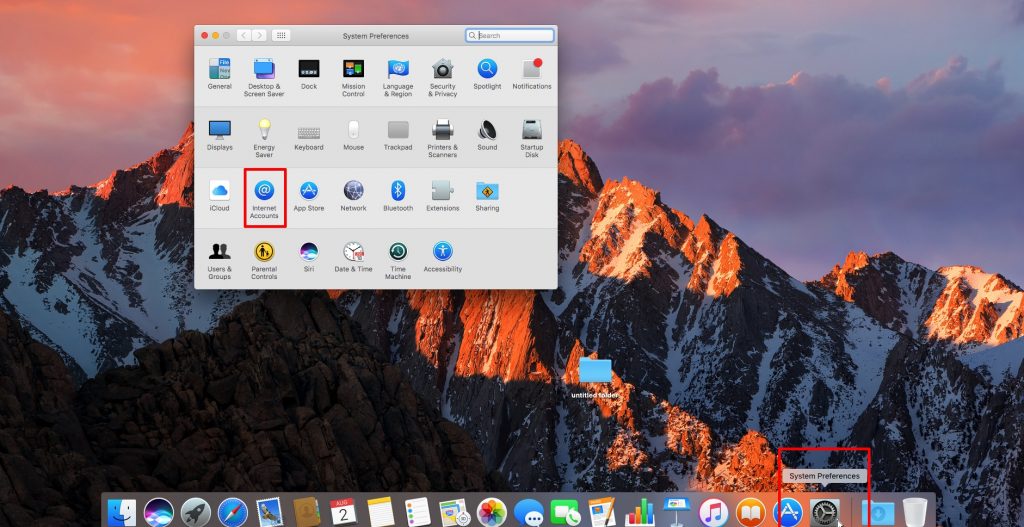Image resolution: width=1024 pixels, height=527 pixels.
Task: Open Energy Saver preferences
Action: coord(264,138)
